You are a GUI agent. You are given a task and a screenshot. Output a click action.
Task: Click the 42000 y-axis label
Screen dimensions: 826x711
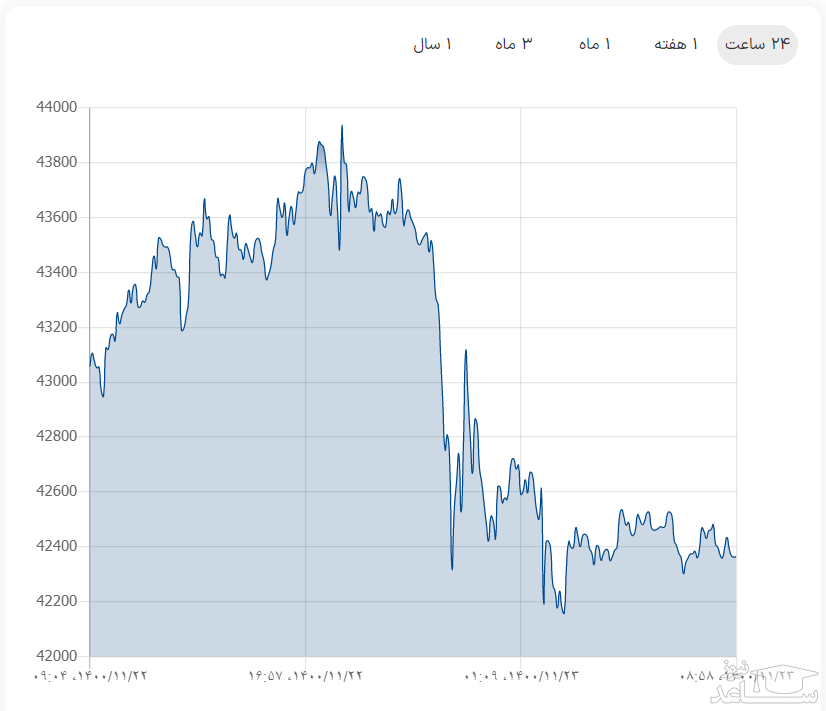tap(55, 656)
